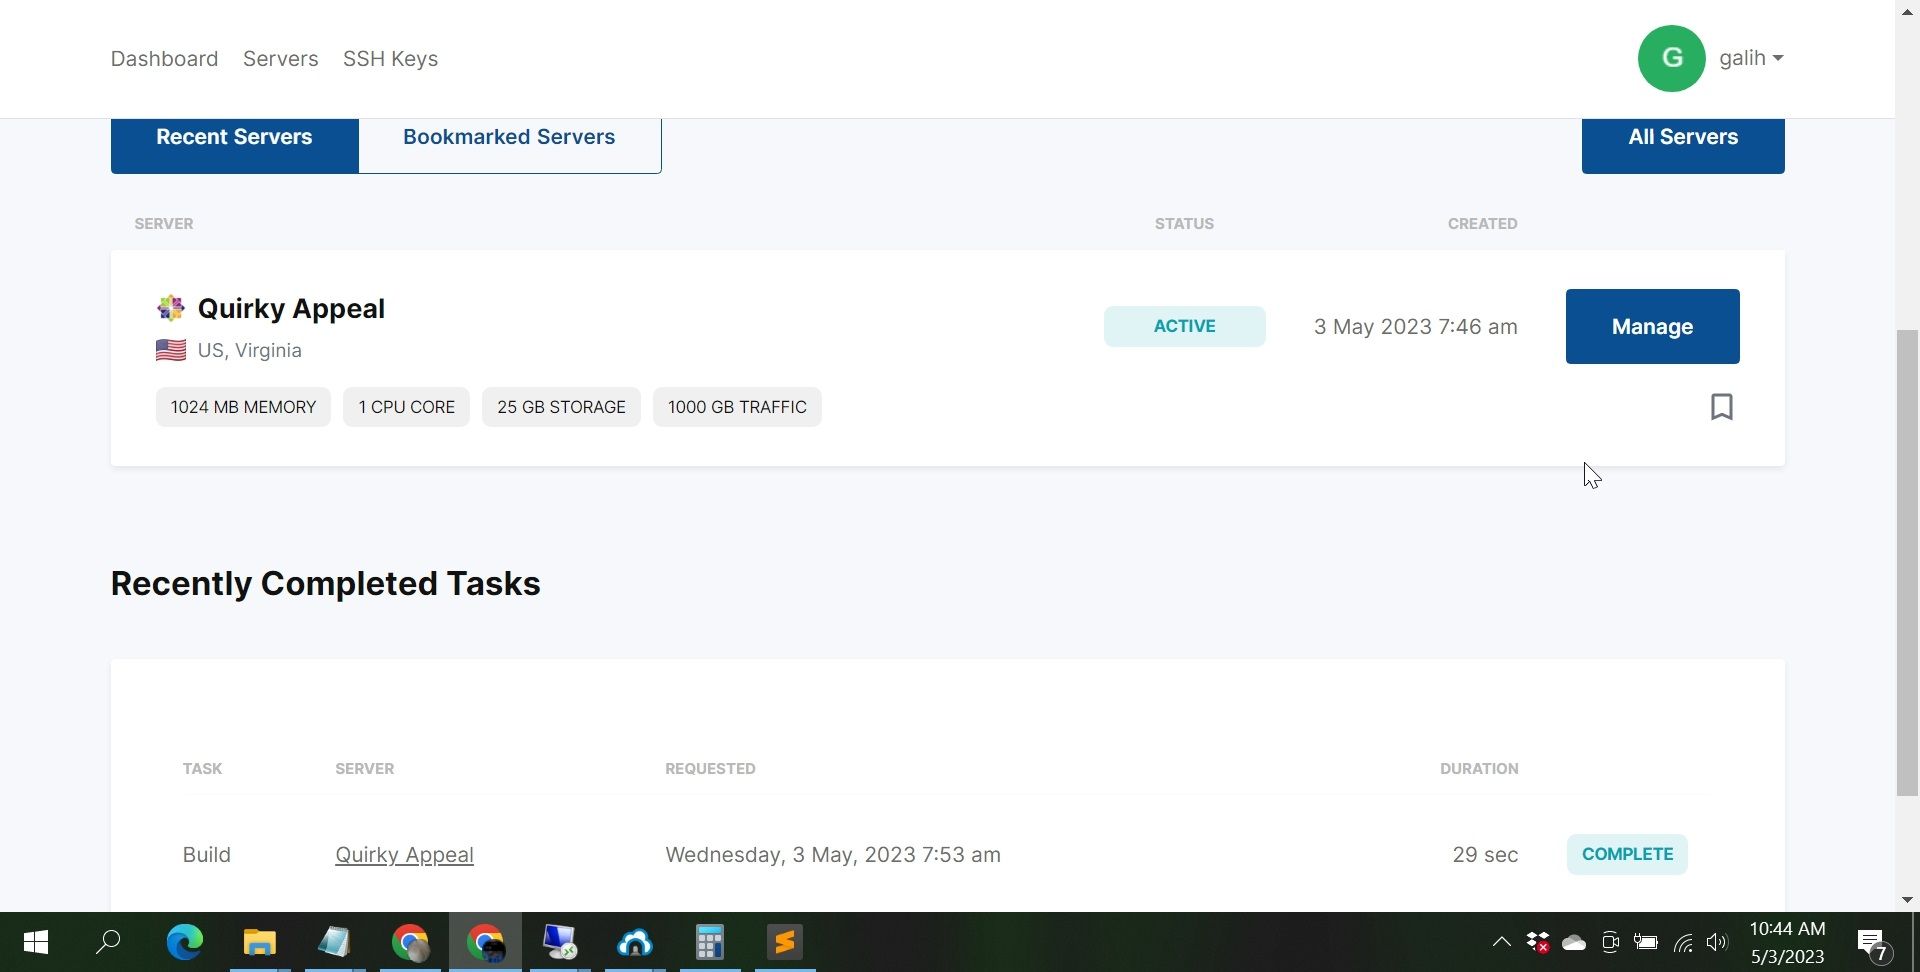Switch to Bookmarked Servers tab
The height and width of the screenshot is (972, 1920).
tap(509, 137)
